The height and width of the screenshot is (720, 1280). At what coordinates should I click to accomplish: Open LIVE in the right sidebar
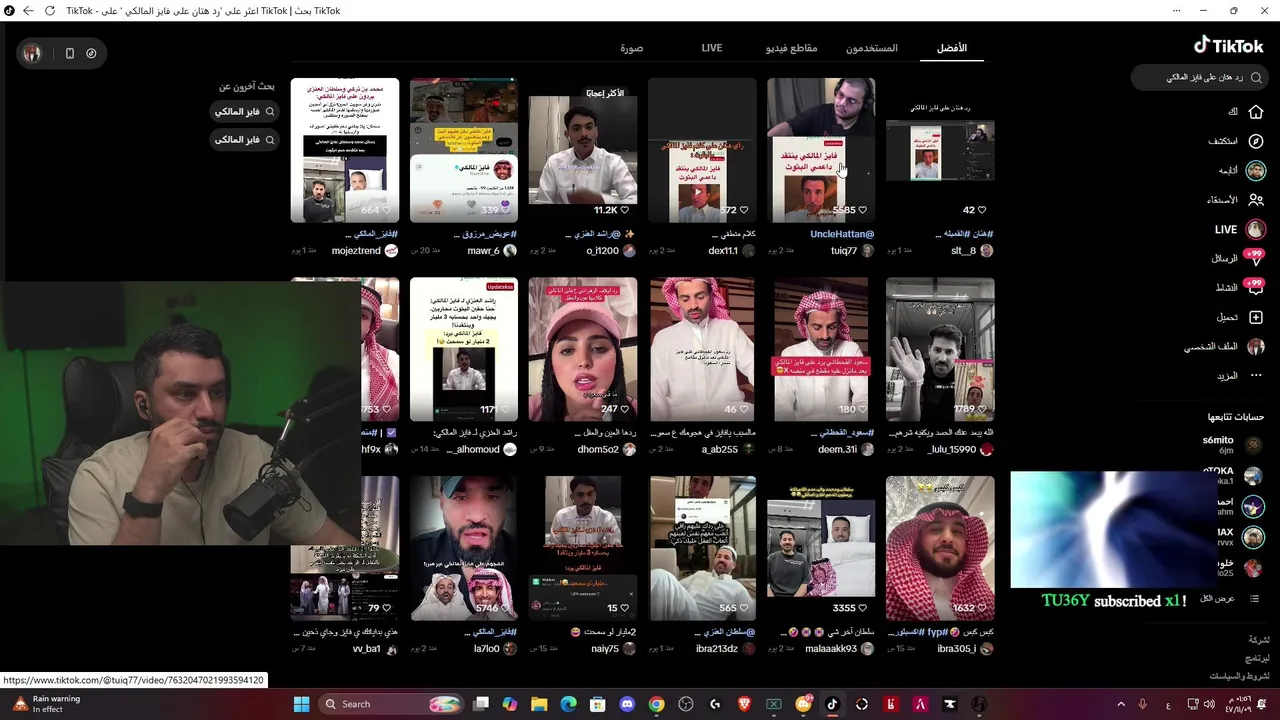click(x=1240, y=229)
